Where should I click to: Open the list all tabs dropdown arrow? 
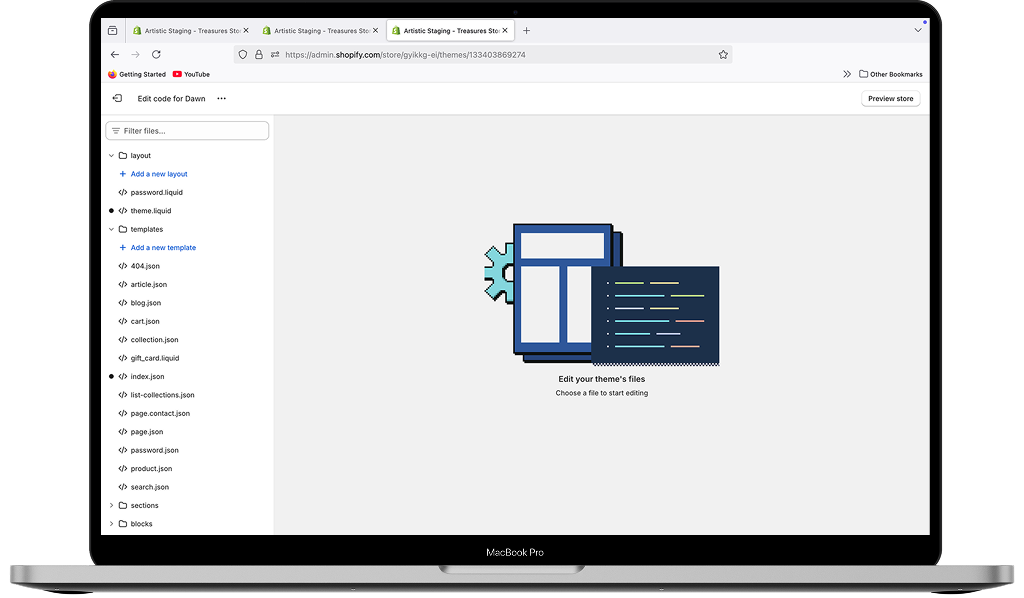[x=918, y=30]
